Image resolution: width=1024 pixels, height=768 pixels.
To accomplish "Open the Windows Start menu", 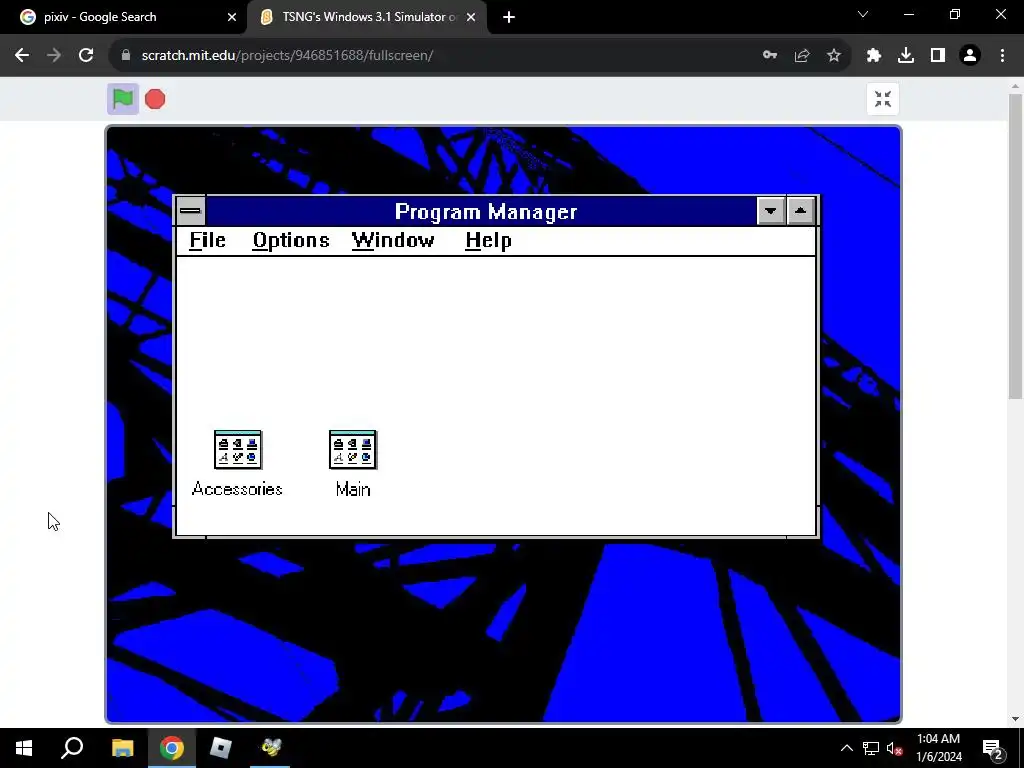I will (x=24, y=748).
